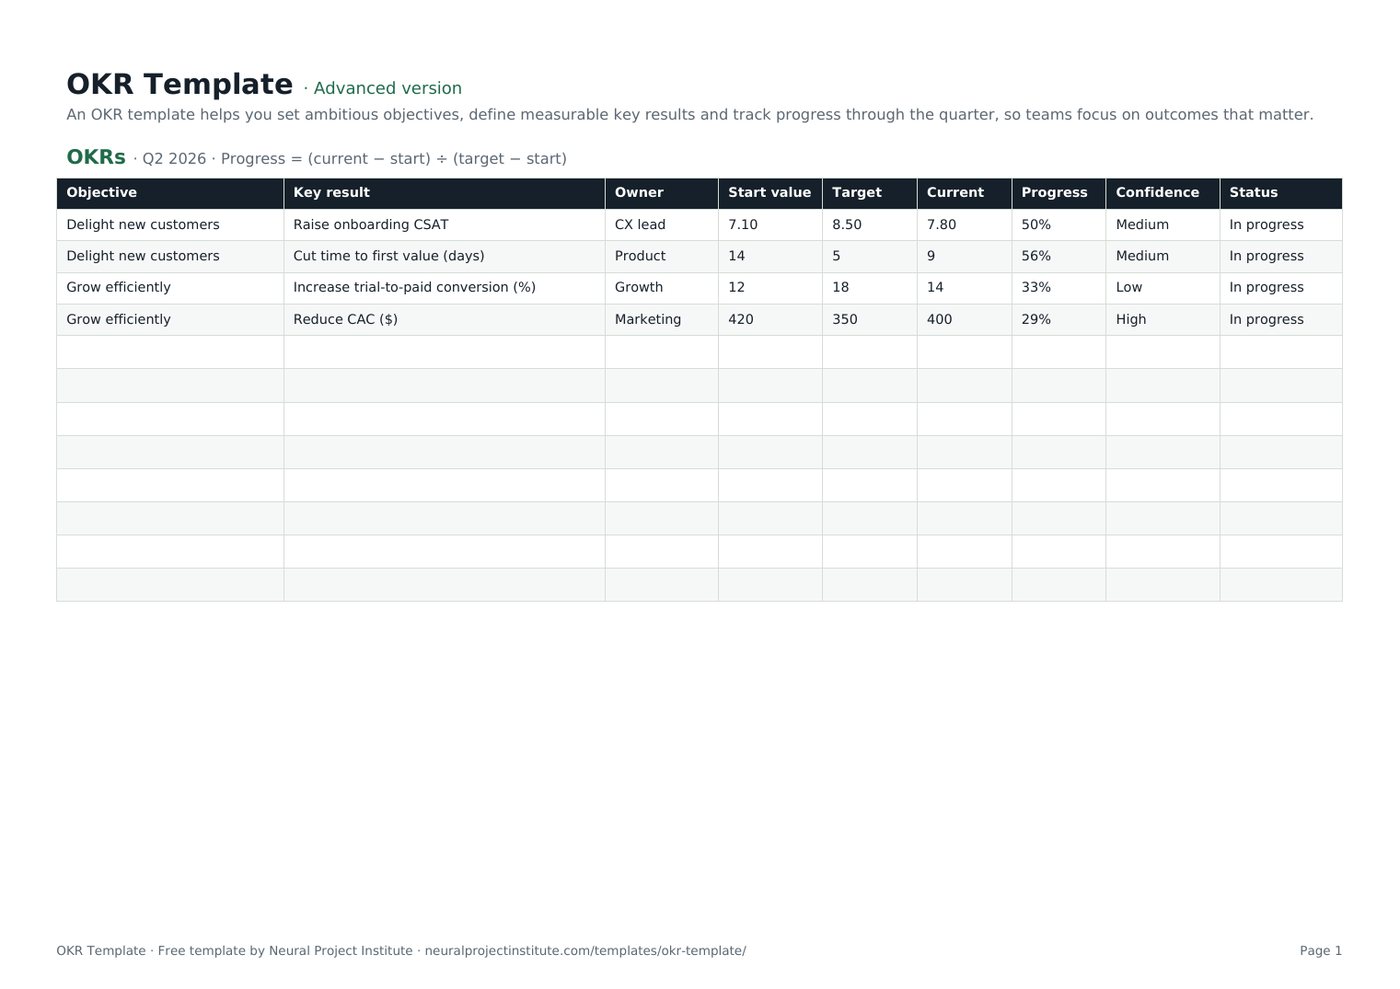
Task: Click the 56% progress cell
Action: (x=1058, y=256)
